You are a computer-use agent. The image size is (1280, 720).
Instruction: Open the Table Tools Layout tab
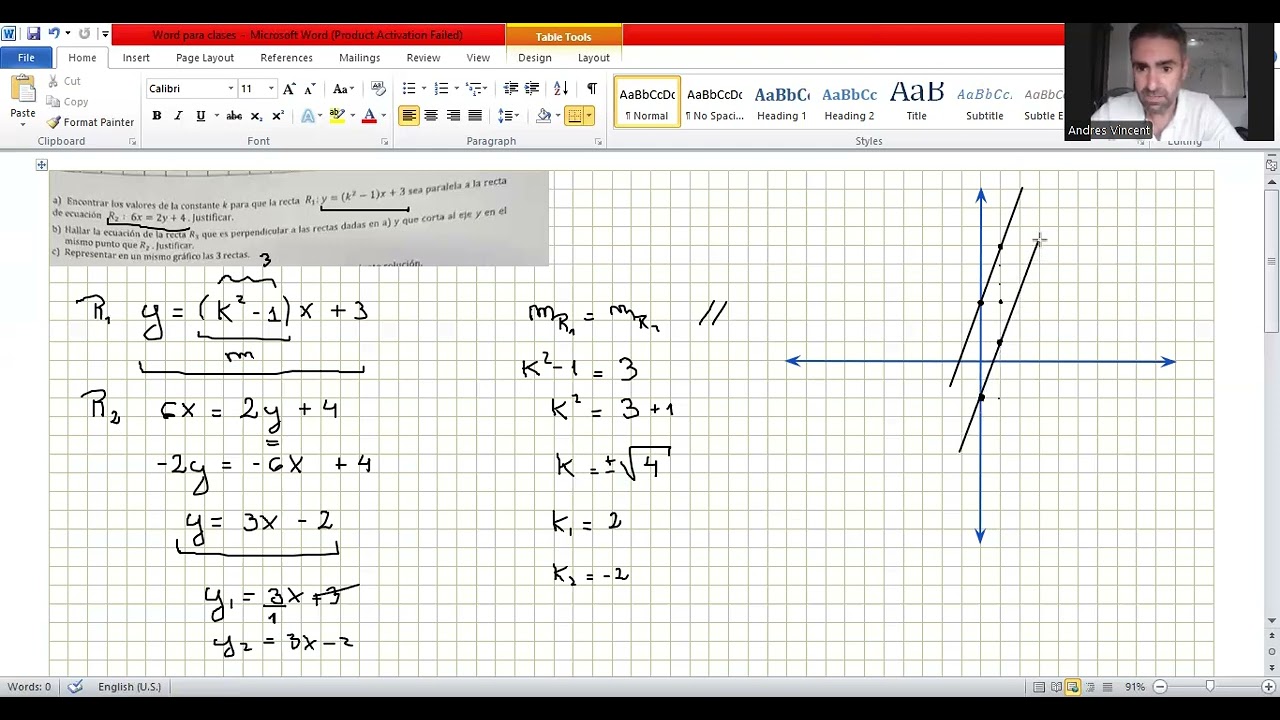pyautogui.click(x=593, y=58)
